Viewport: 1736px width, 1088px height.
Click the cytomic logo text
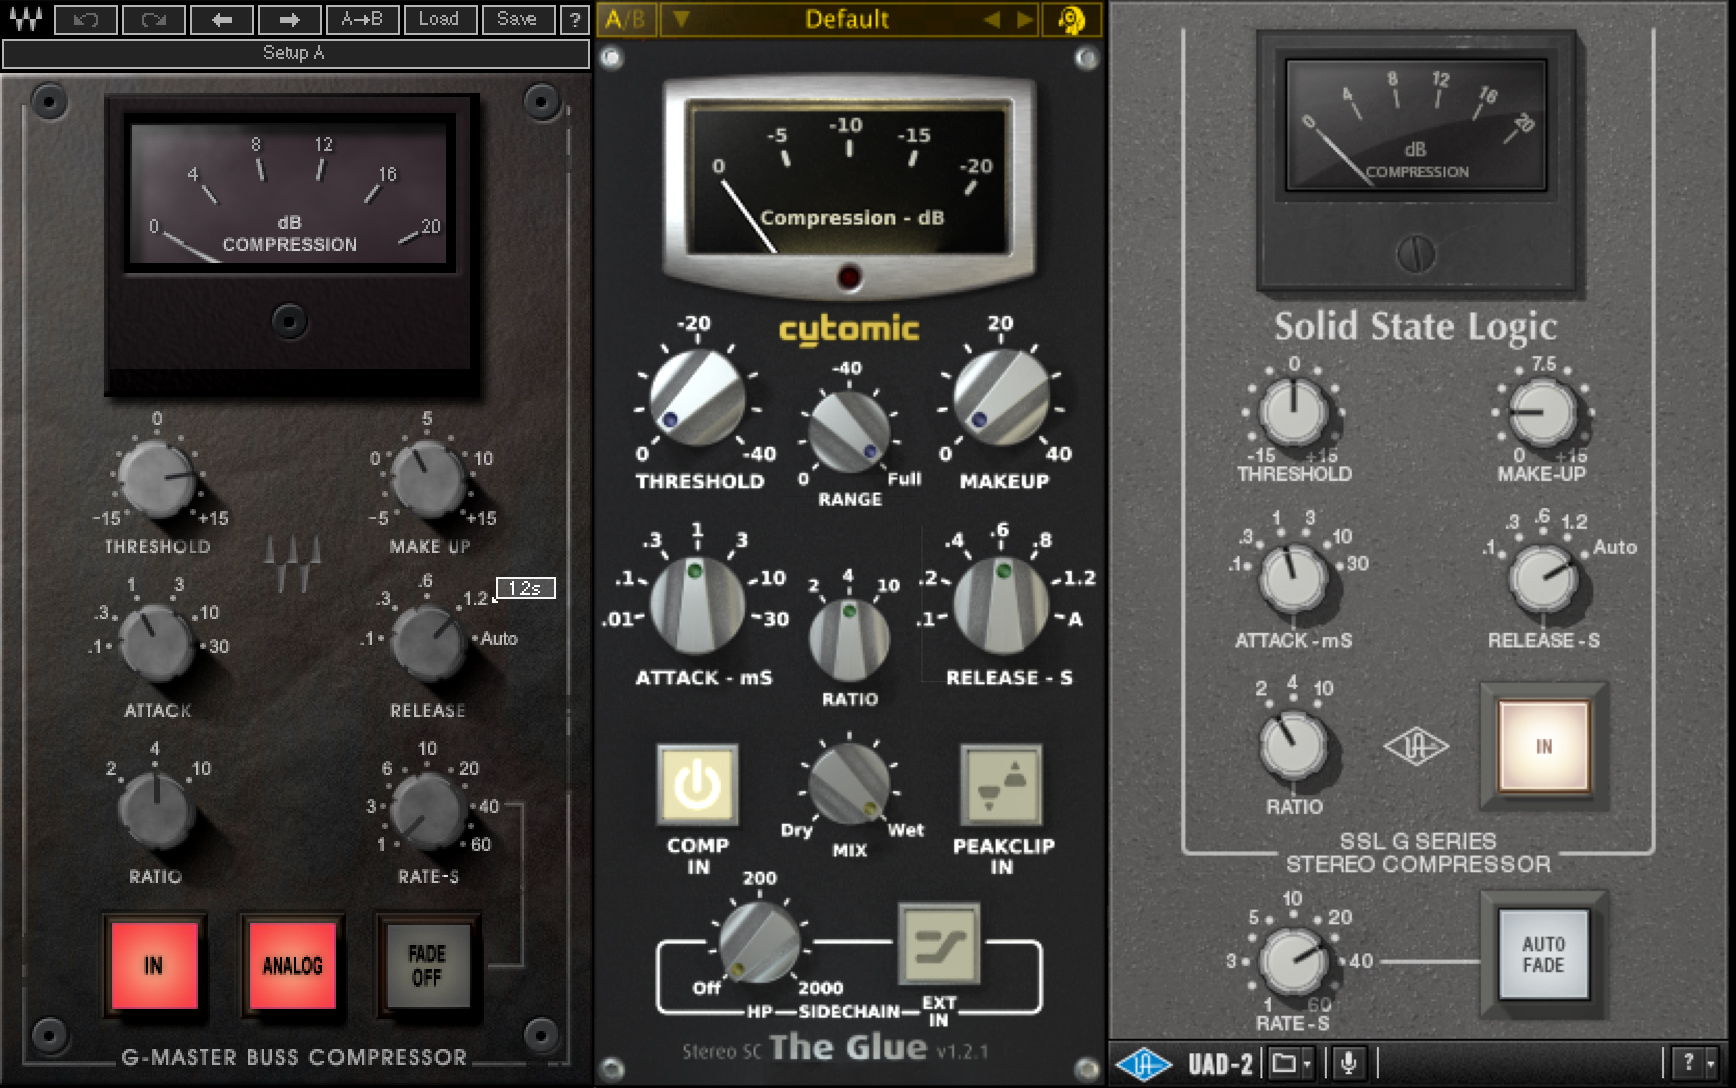coord(848,329)
